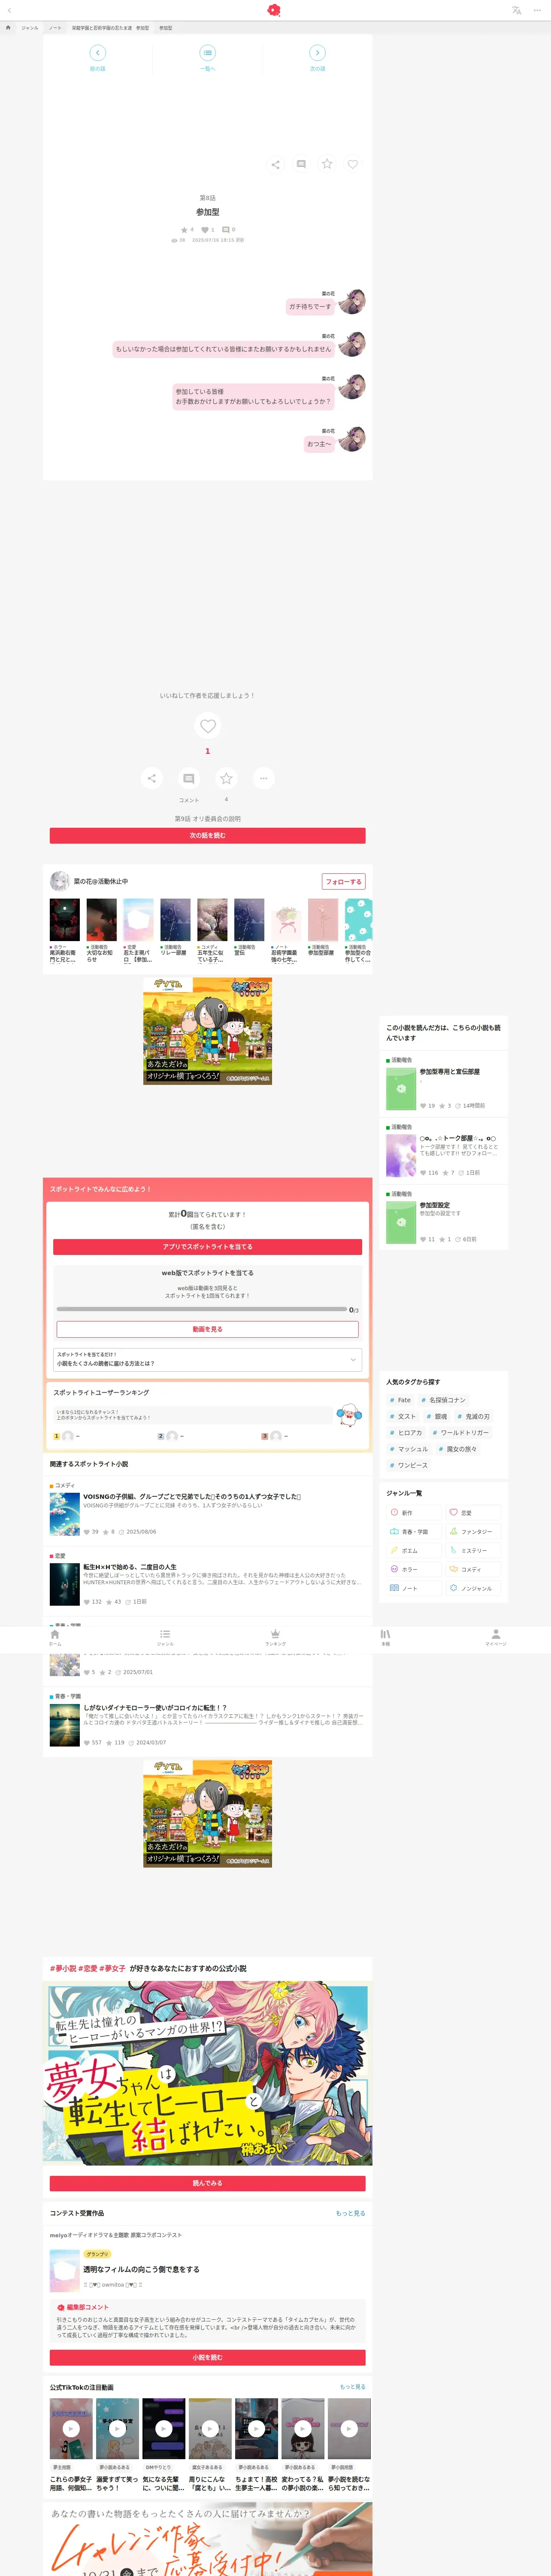This screenshot has width=551, height=2576.
Task: Click the bottom share icon
Action: [152, 778]
